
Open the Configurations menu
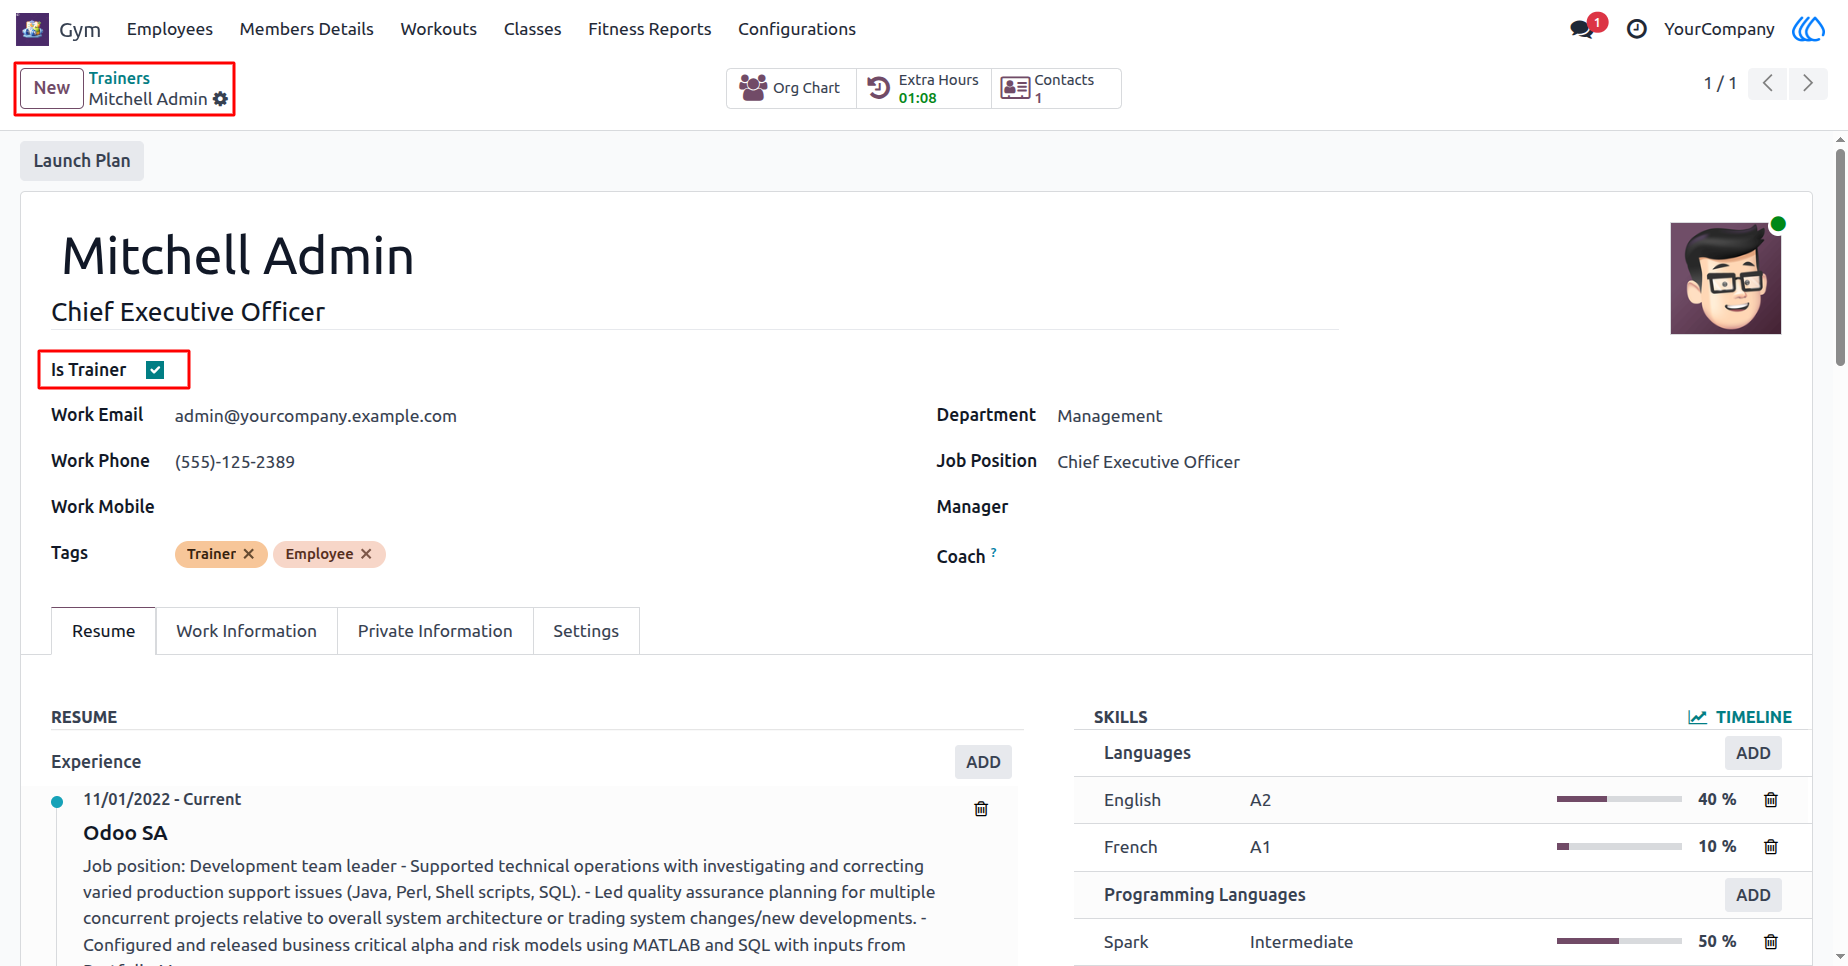pos(797,29)
